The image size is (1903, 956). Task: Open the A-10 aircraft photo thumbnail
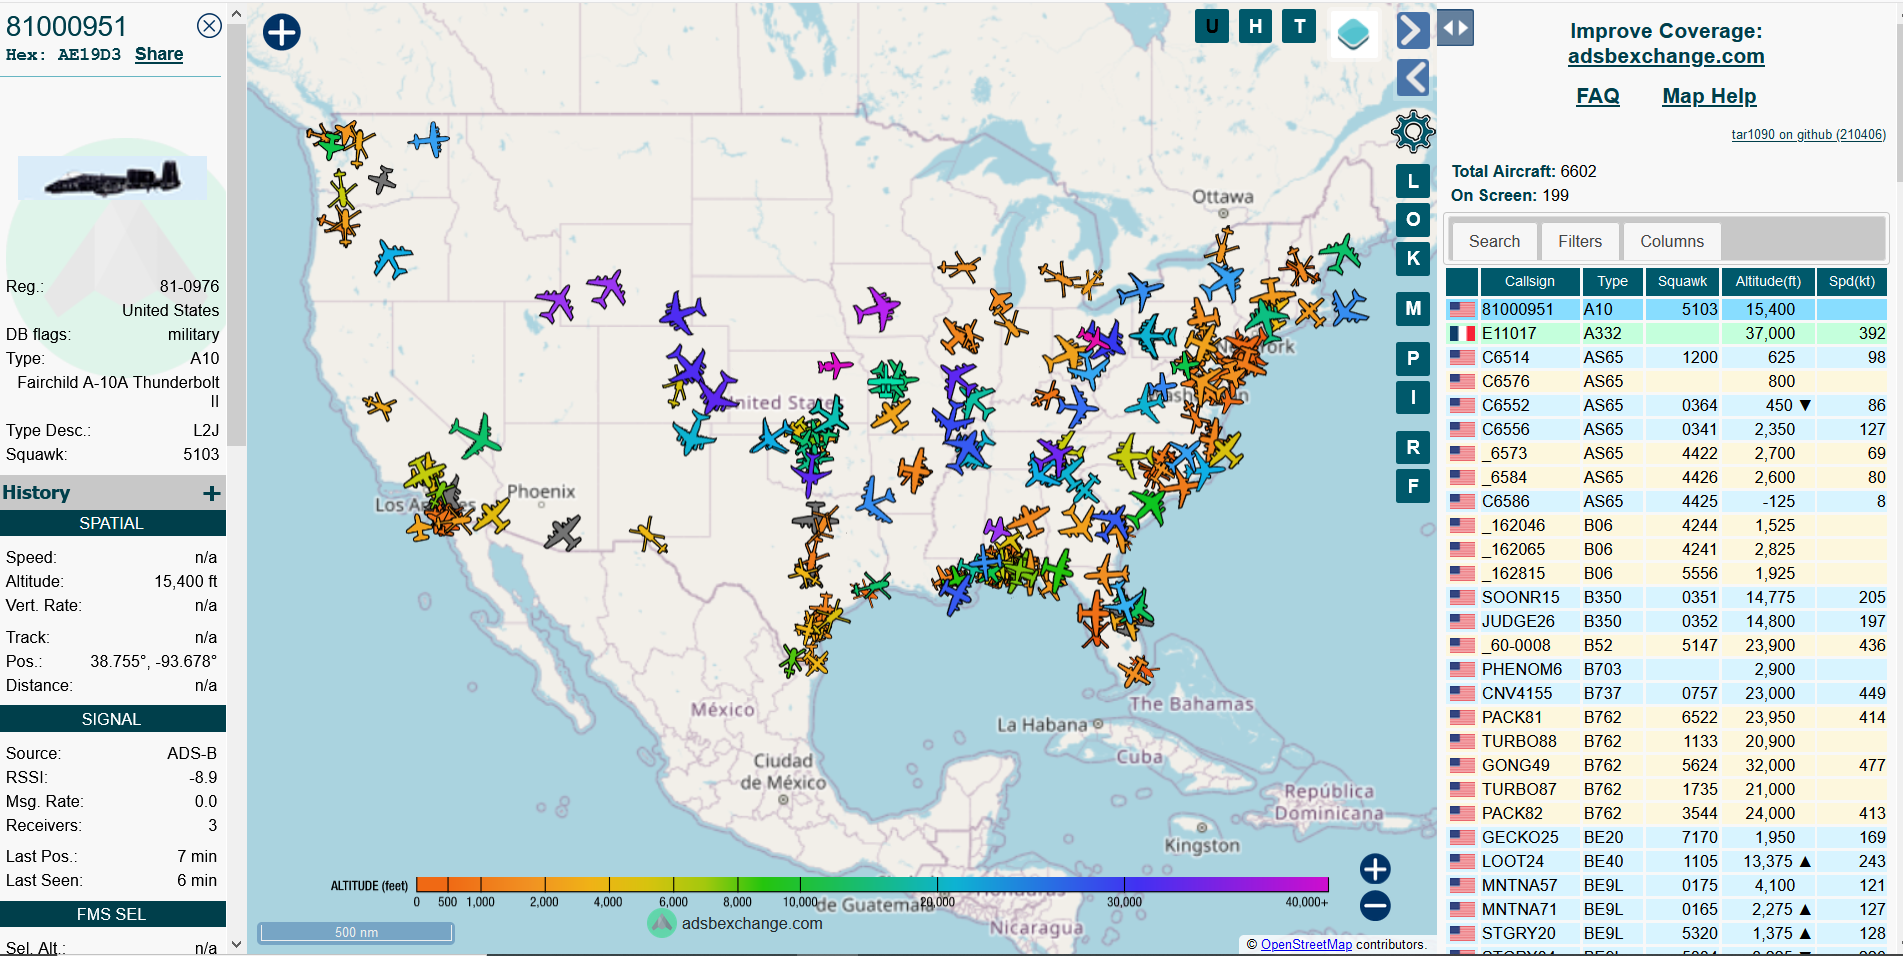pos(113,178)
